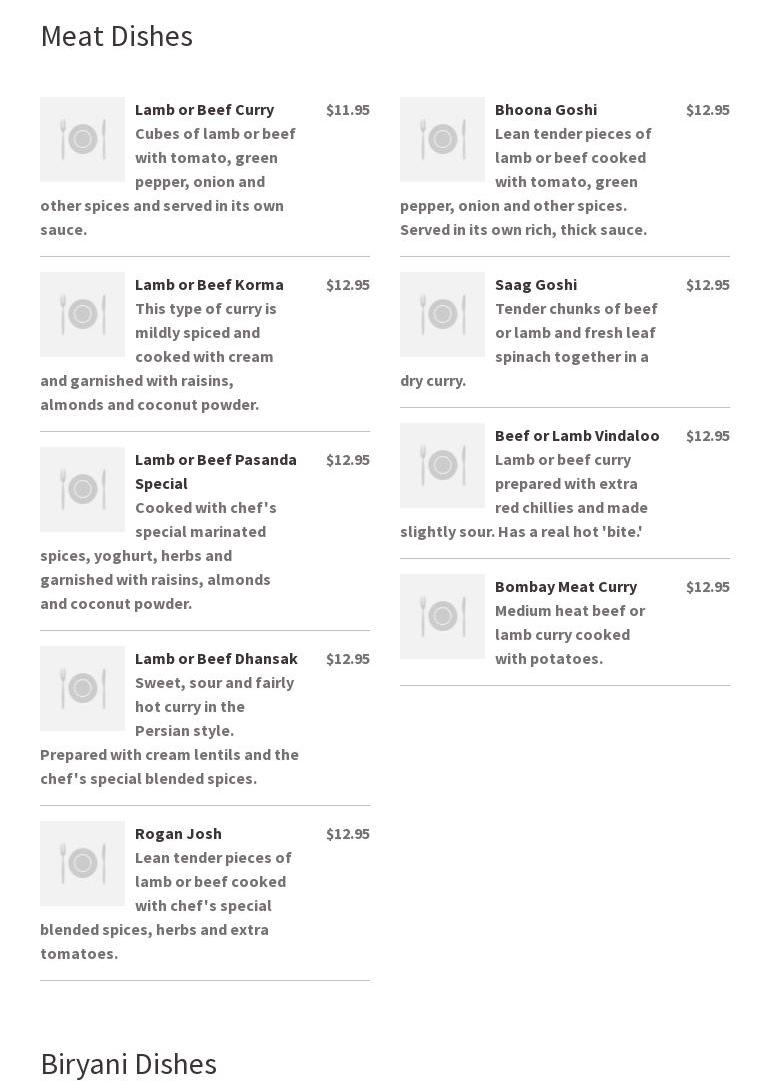Viewport: 770px width, 1089px height.
Task: Click the Biryani Dishes section heading
Action: 128,1064
